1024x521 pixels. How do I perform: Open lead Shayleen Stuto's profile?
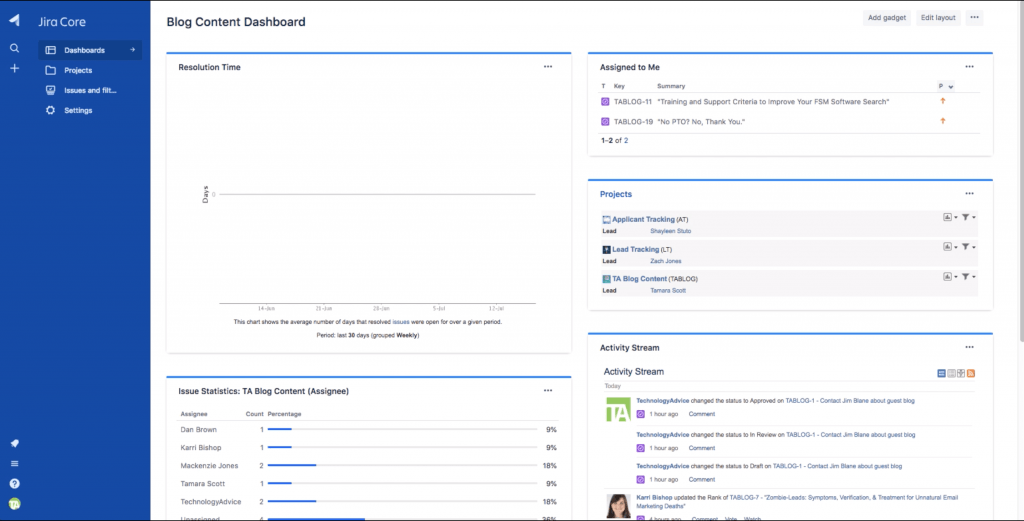coord(671,231)
